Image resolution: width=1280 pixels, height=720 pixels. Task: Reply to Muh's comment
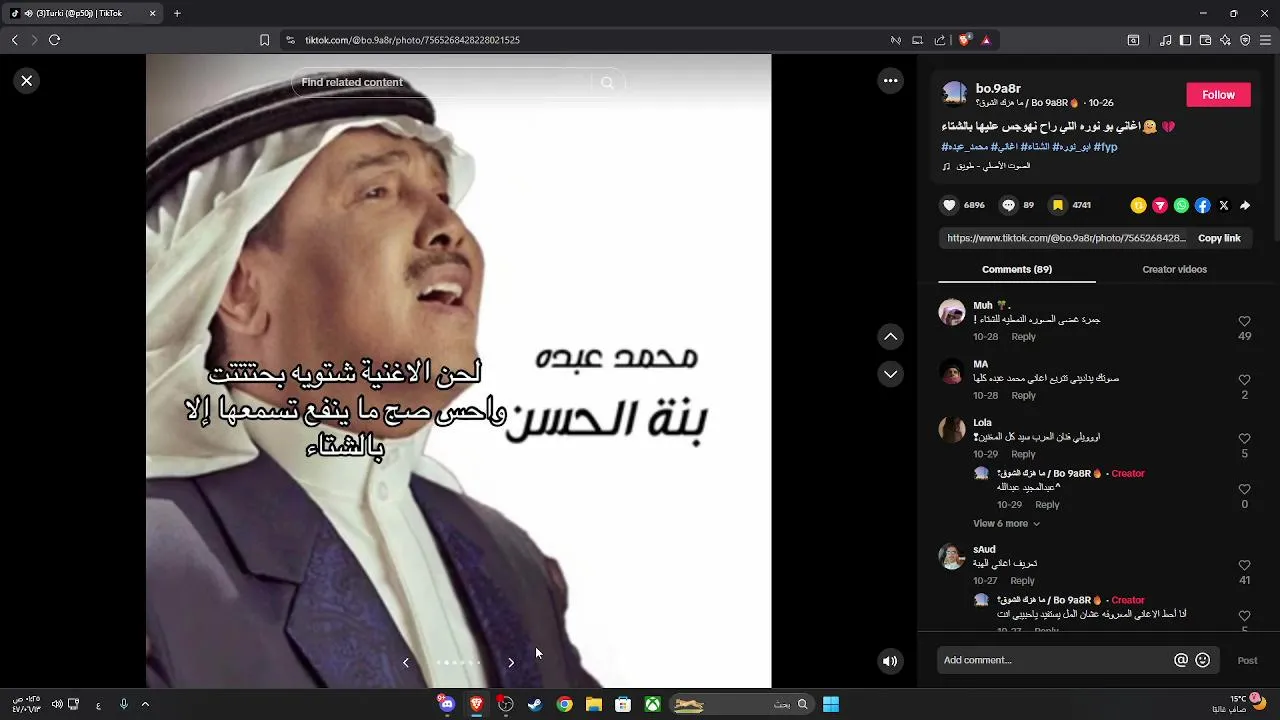(x=1023, y=337)
